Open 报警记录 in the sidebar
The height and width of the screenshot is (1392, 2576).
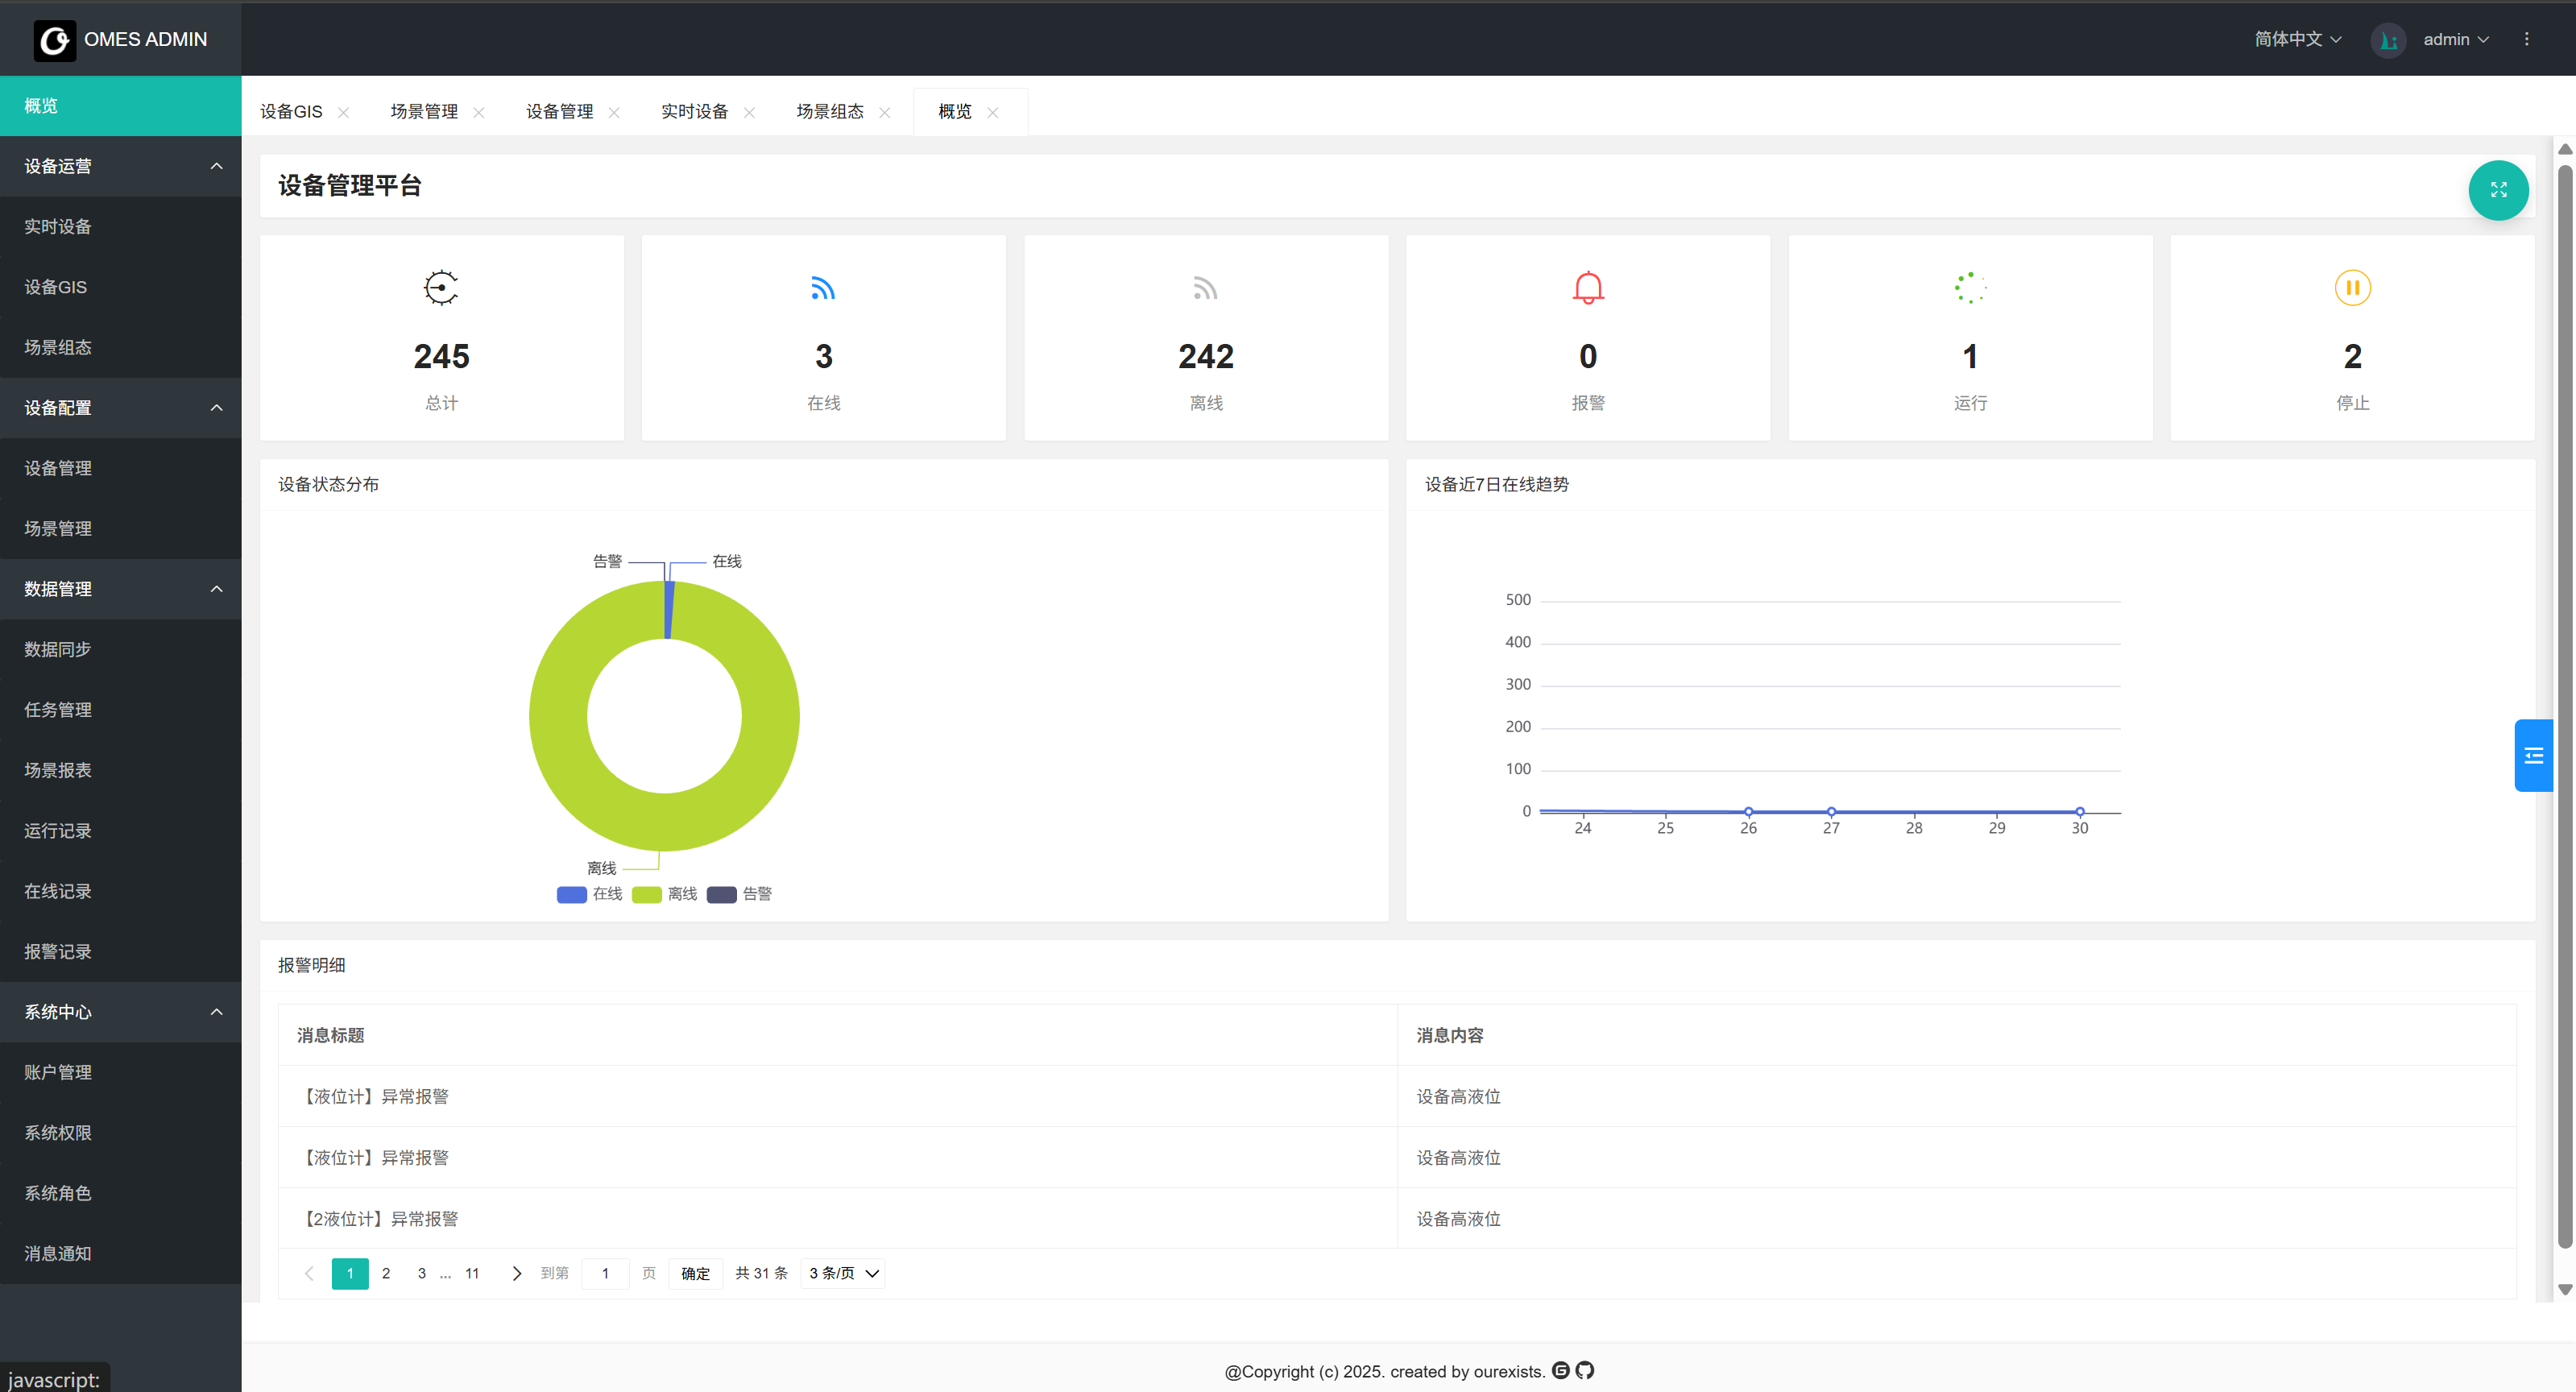click(58, 951)
